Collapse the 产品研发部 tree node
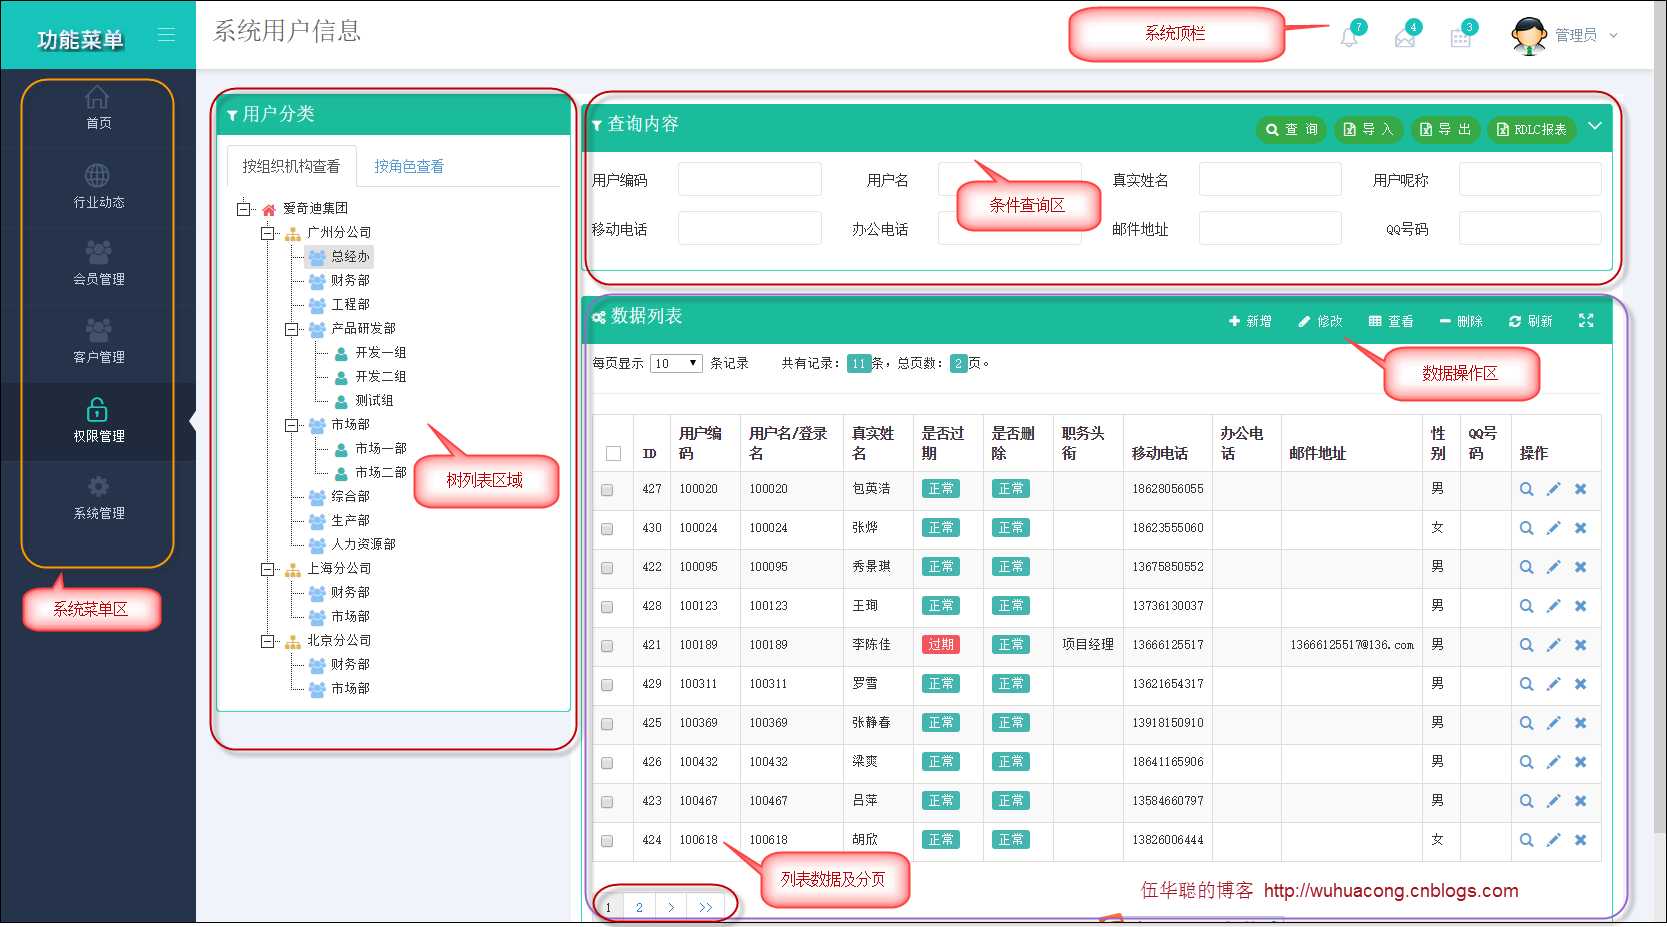This screenshot has width=1667, height=927. [291, 328]
